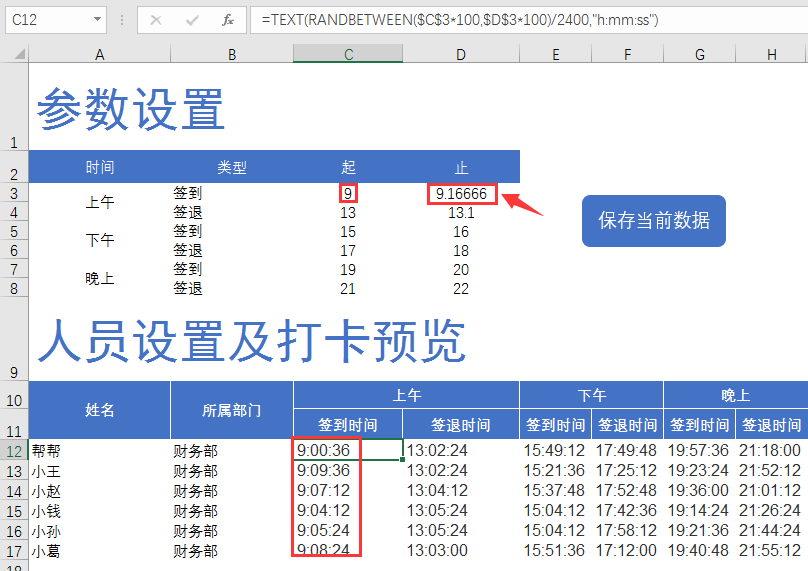Select column F header
This screenshot has width=808, height=571.
[x=627, y=54]
